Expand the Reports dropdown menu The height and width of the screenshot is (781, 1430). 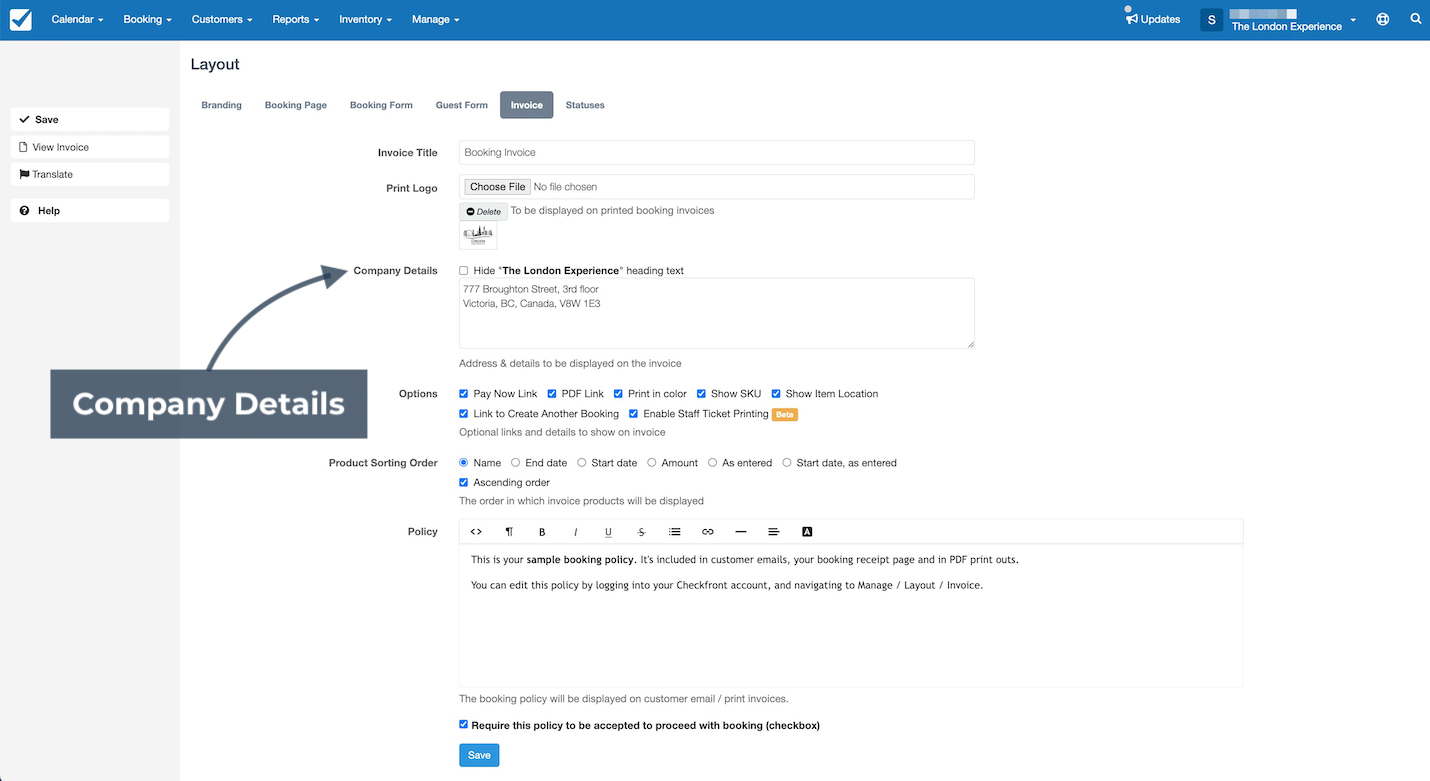(296, 19)
